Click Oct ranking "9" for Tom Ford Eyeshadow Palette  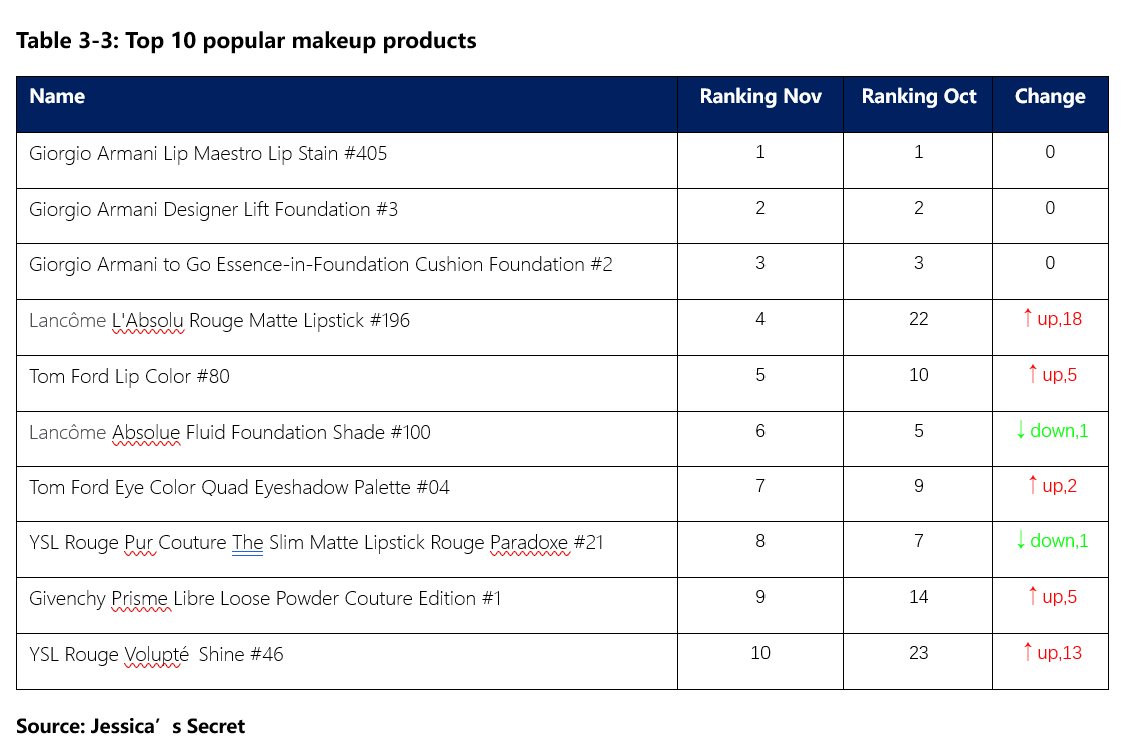(918, 486)
